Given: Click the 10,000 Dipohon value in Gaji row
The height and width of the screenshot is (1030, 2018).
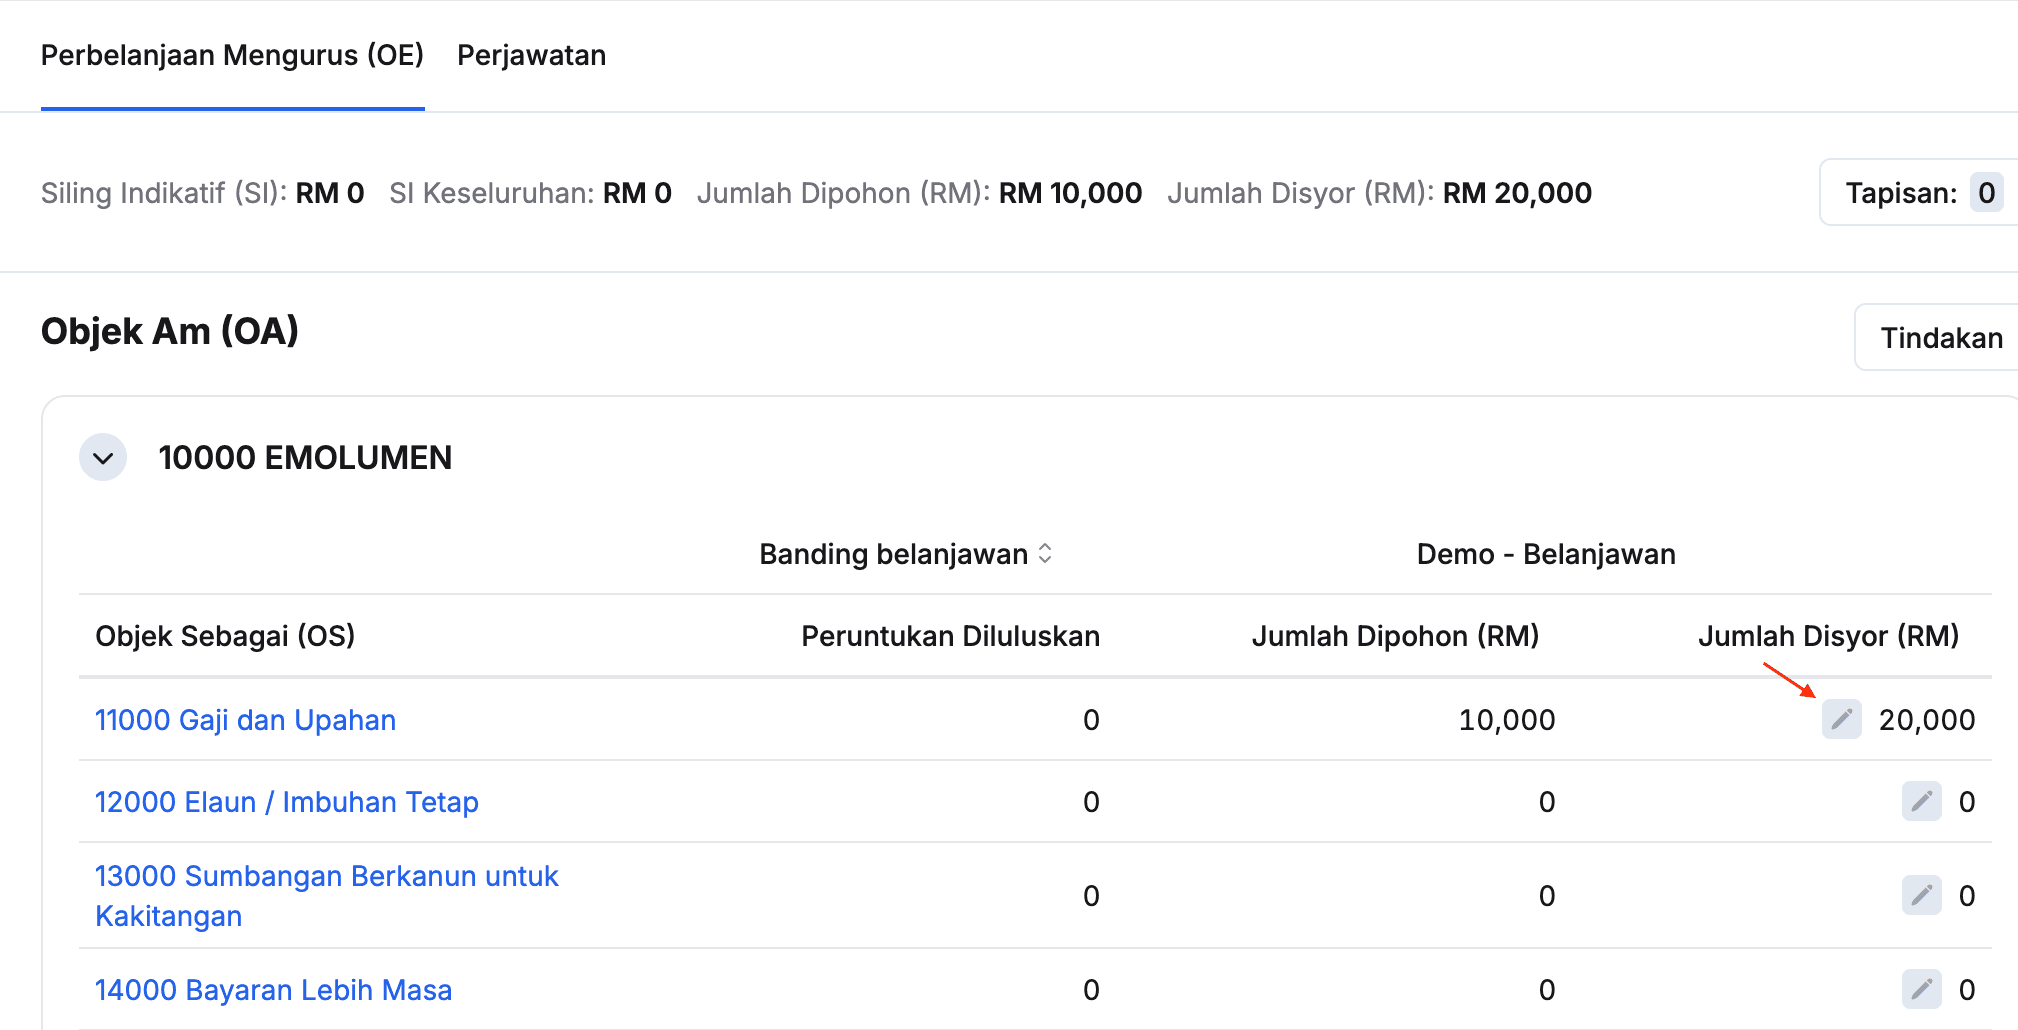Looking at the screenshot, I should tap(1506, 720).
